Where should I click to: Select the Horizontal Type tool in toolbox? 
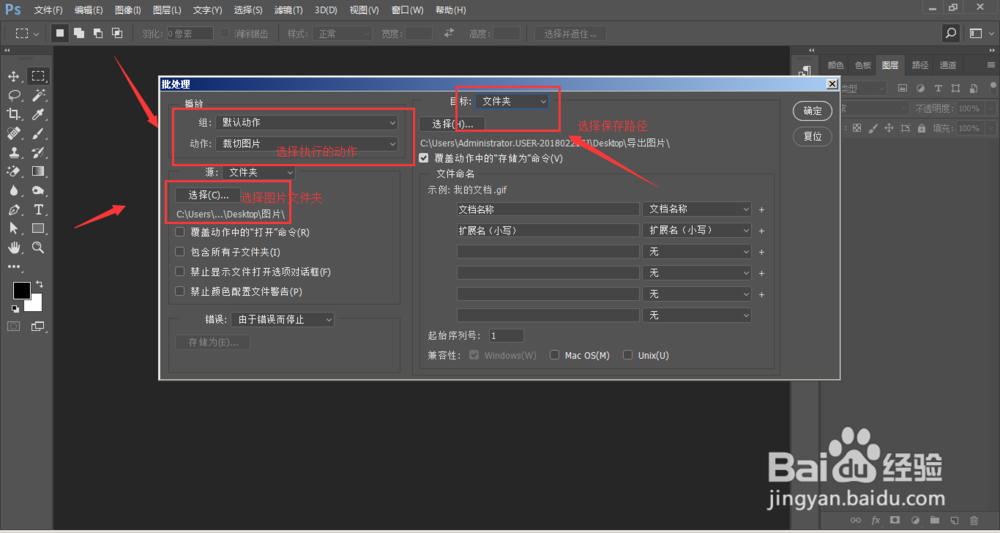(x=38, y=210)
